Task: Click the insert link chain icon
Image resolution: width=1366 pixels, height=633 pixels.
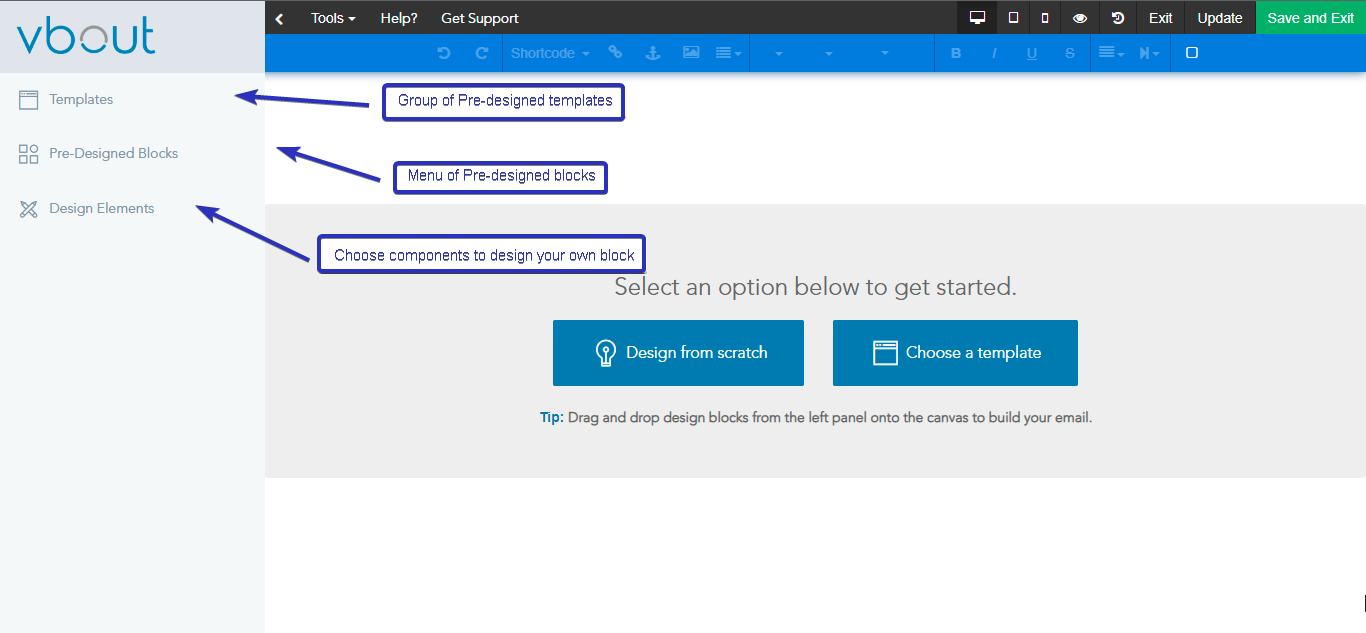Action: coord(615,53)
